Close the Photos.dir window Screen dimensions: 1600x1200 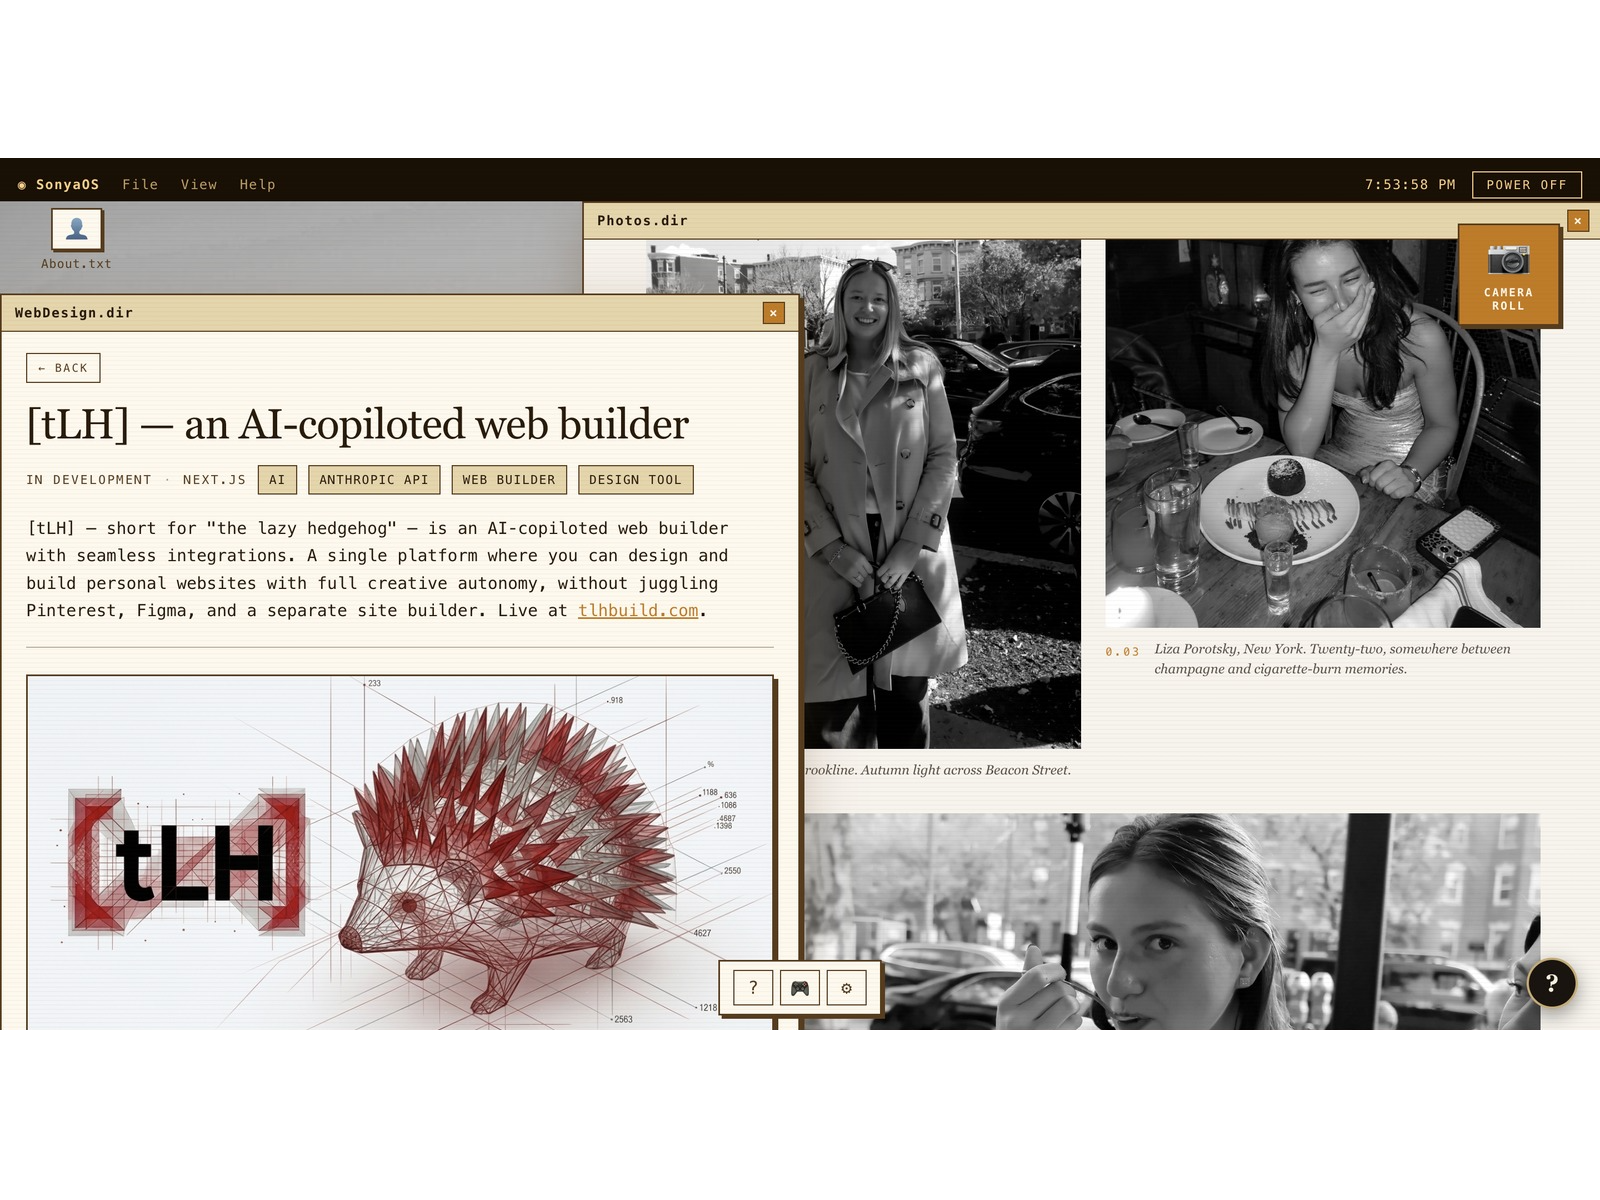point(1578,221)
